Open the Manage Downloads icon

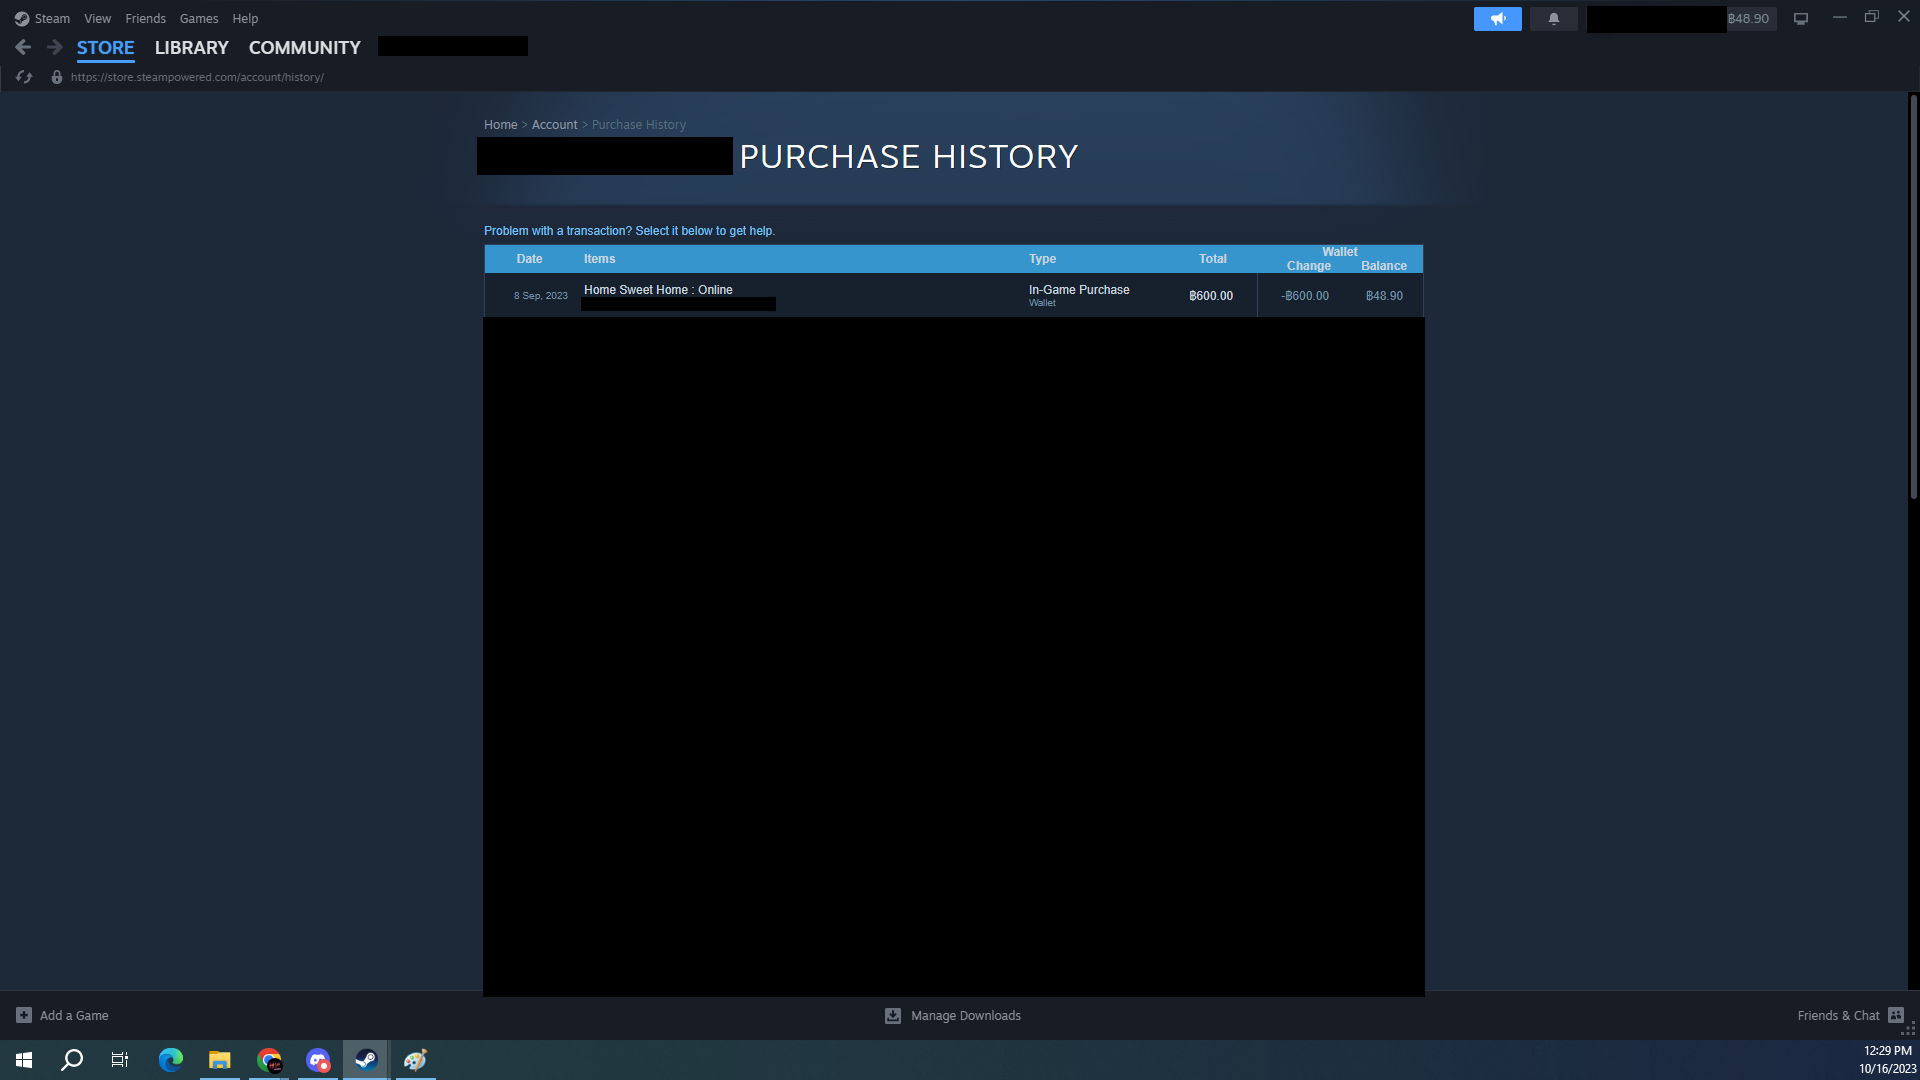click(893, 1015)
